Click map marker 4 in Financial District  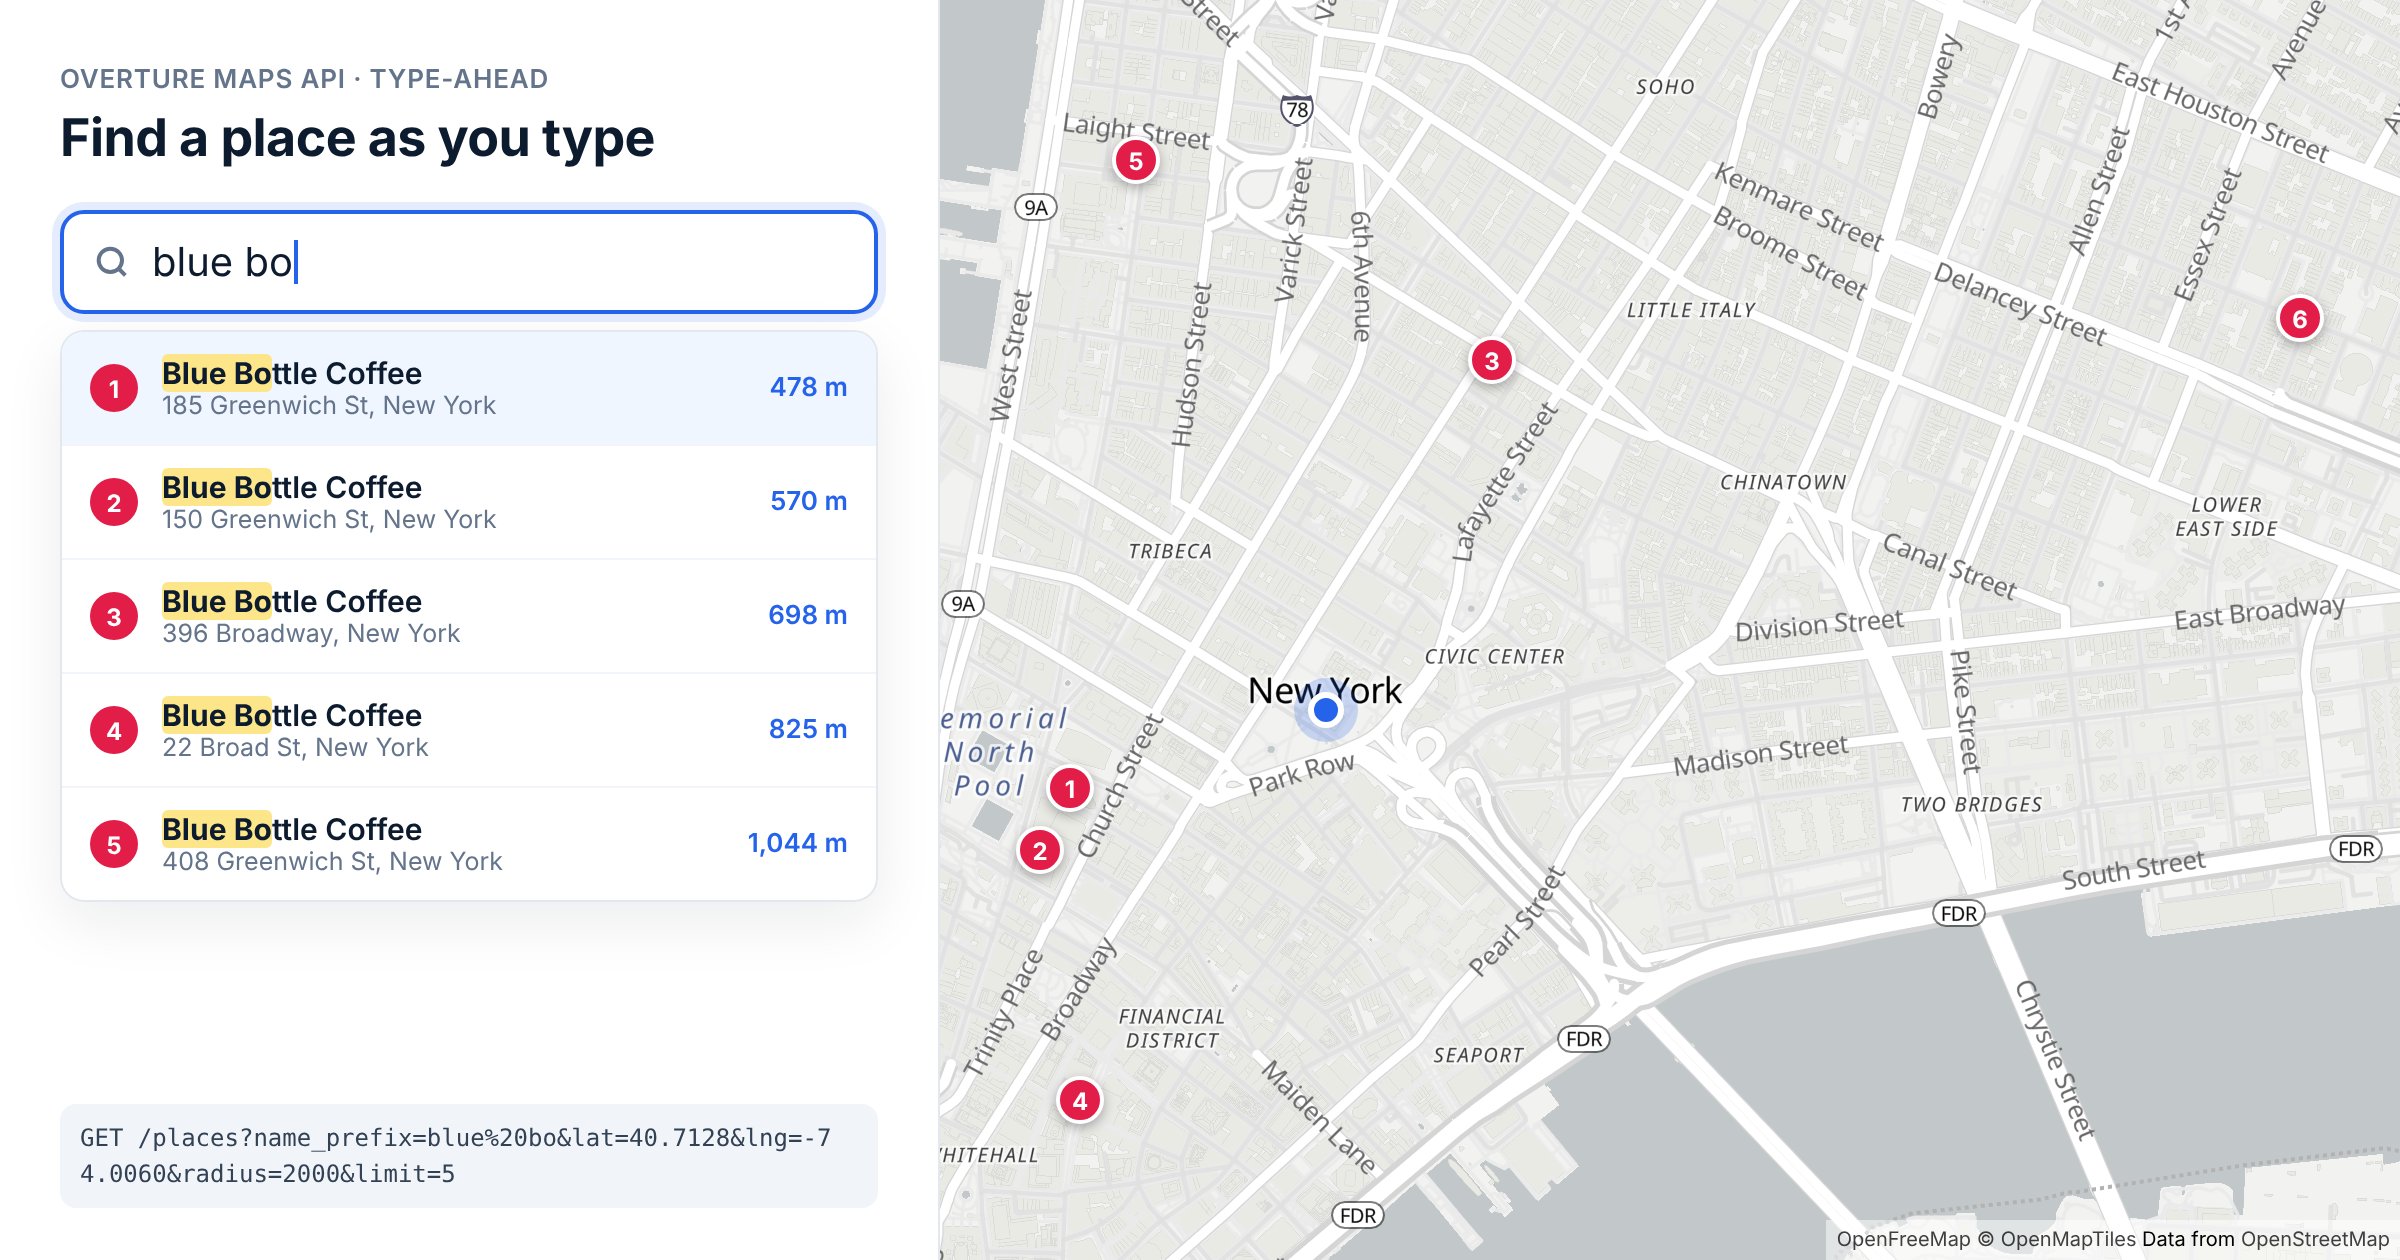[x=1080, y=1101]
